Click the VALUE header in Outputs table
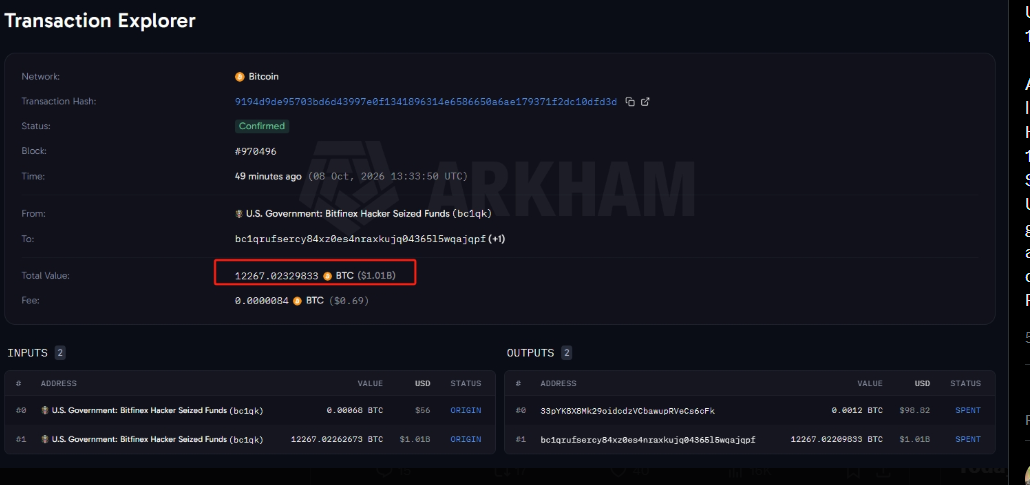1030x485 pixels. [x=870, y=383]
